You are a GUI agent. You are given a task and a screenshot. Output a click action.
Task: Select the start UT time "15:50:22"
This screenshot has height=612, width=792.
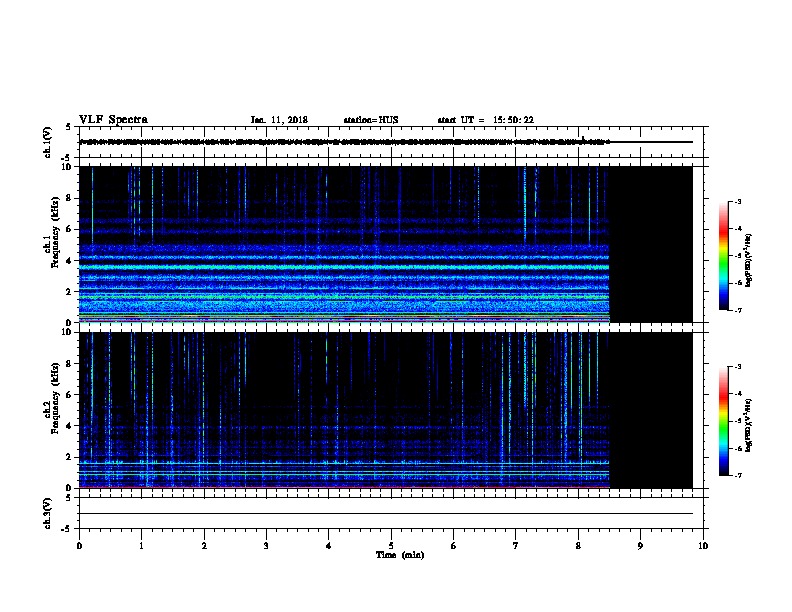click(x=513, y=120)
